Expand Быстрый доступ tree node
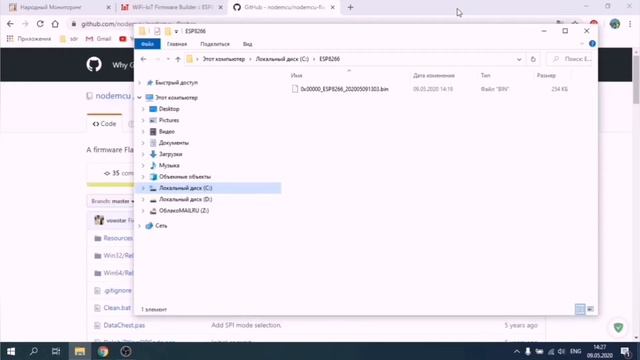Viewport: 640px width, 360px height. tap(140, 83)
